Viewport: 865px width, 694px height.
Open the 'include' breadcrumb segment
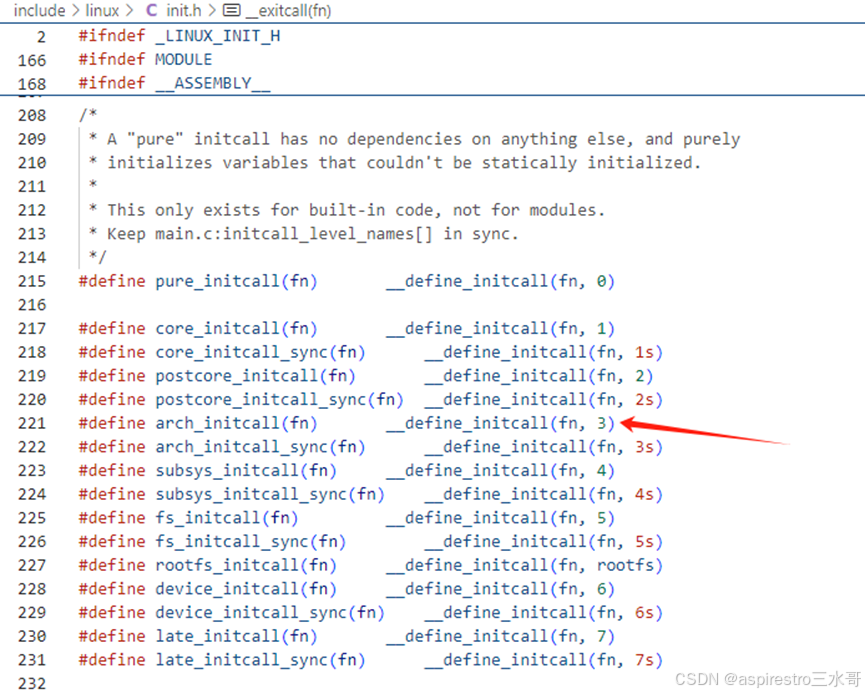click(x=39, y=10)
